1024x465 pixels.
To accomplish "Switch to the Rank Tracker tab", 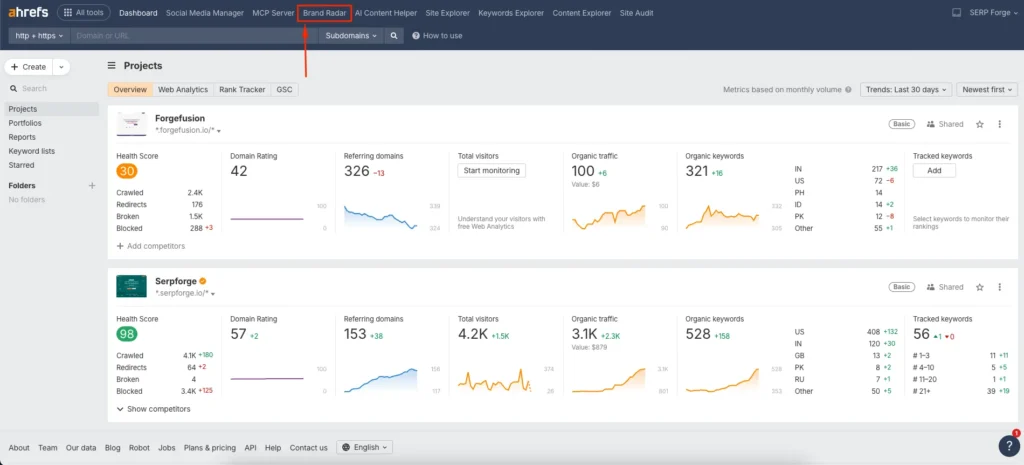I will (x=242, y=89).
